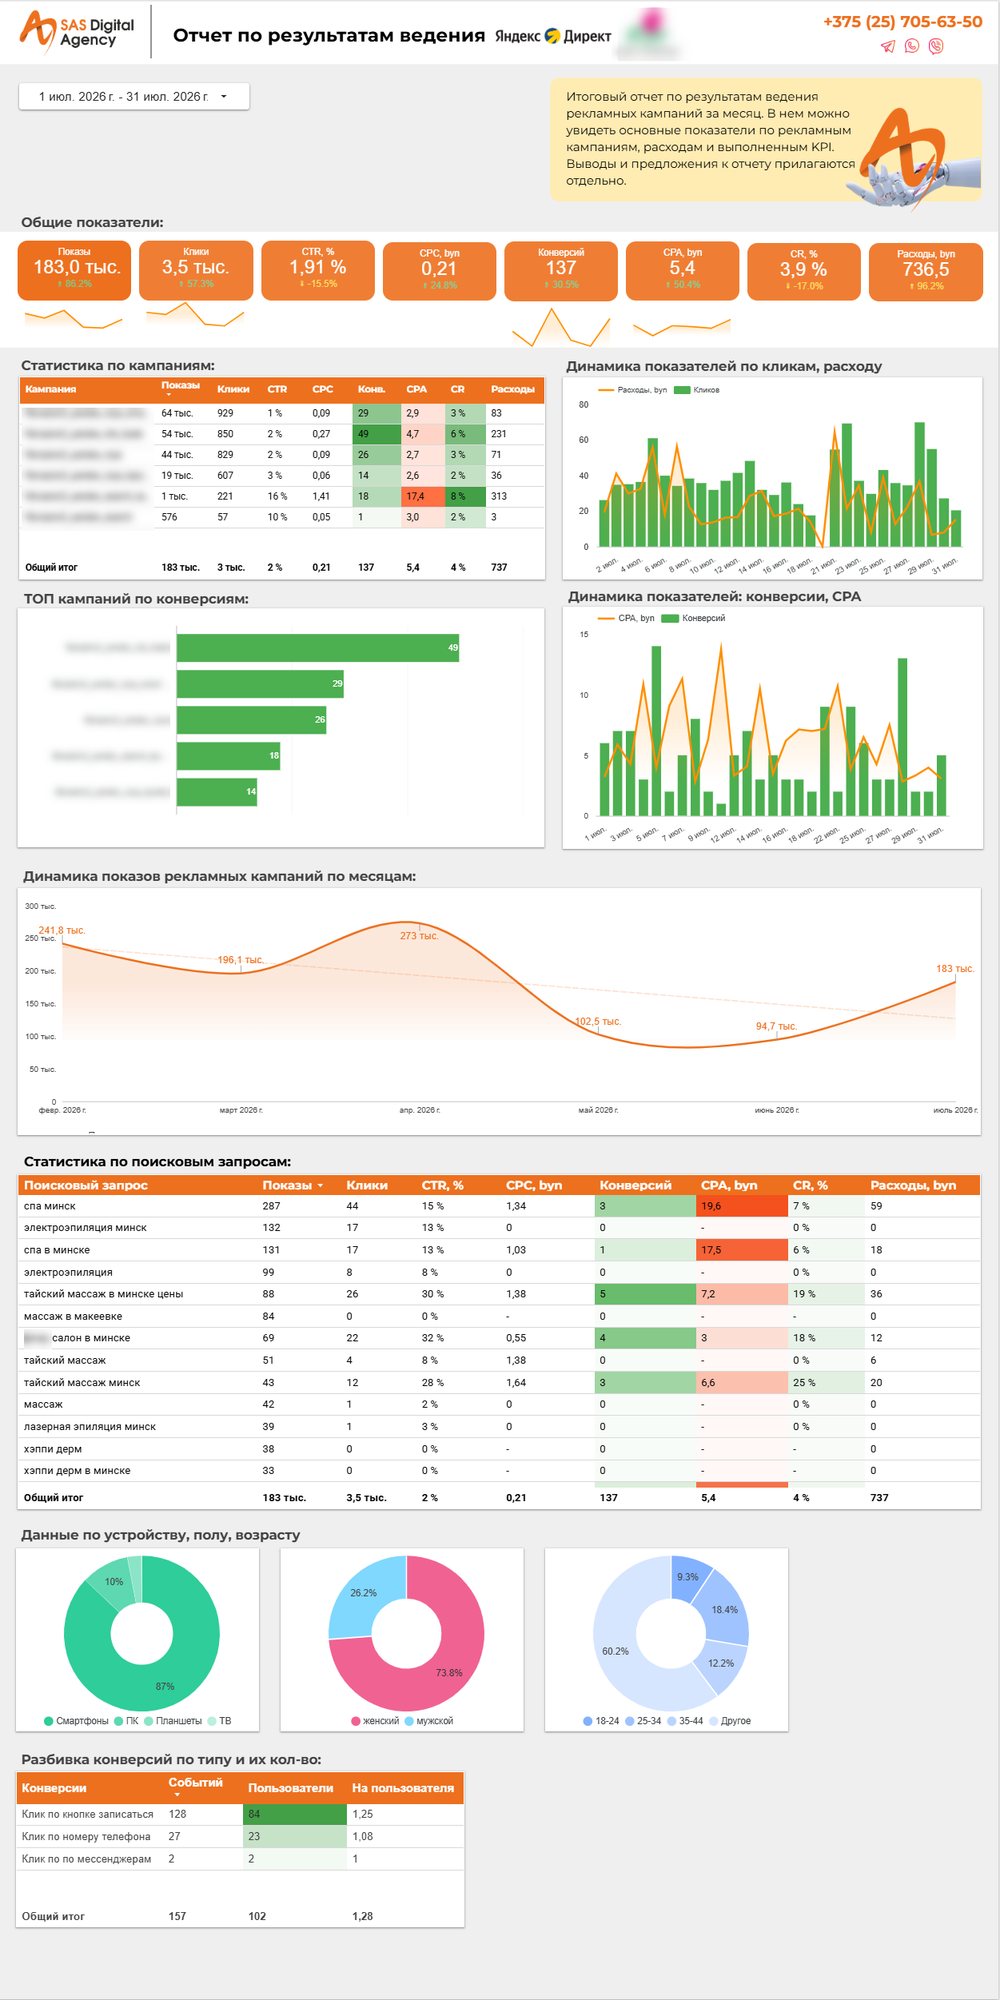This screenshot has width=1000, height=2000.
Task: Click the robot hand illustration in the yellow banner
Action: pos(900,175)
